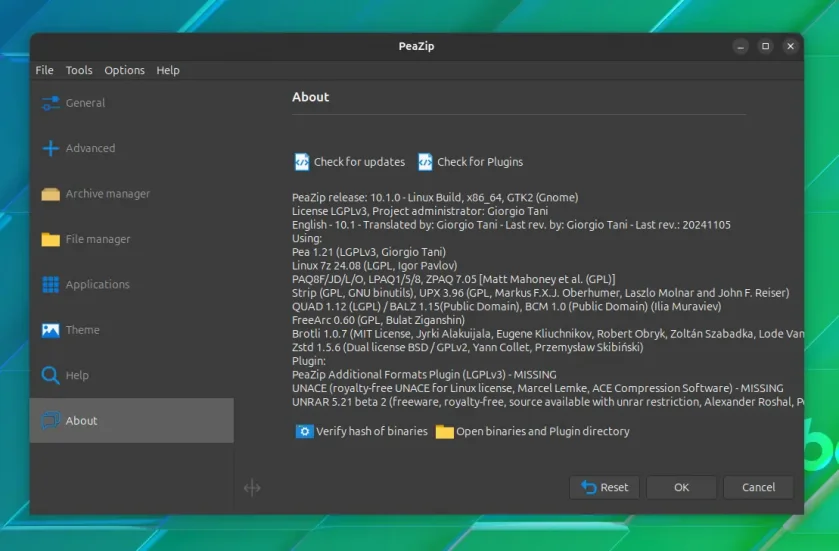Go to Archive manager settings label
The height and width of the screenshot is (551, 840).
[x=108, y=194]
